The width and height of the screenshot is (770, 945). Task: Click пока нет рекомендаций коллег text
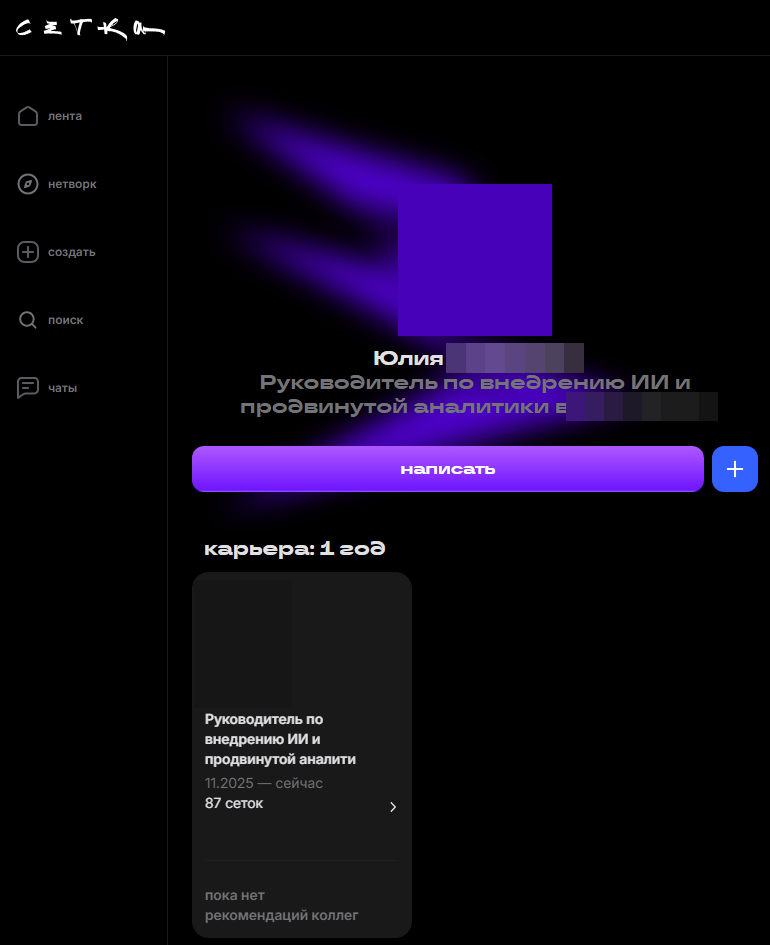[281, 905]
